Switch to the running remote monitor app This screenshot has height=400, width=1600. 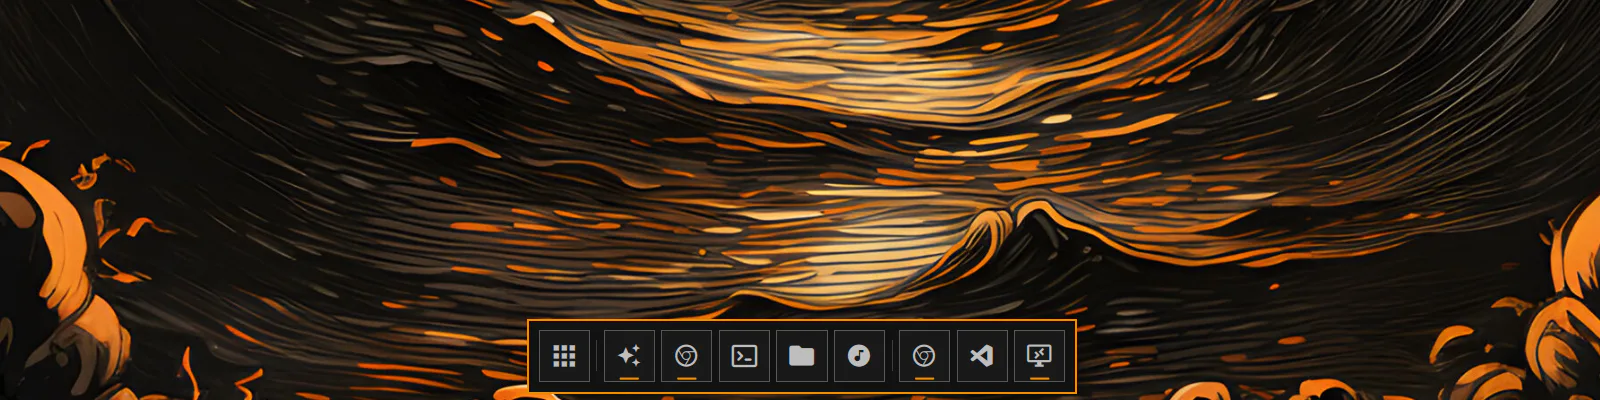click(1040, 356)
